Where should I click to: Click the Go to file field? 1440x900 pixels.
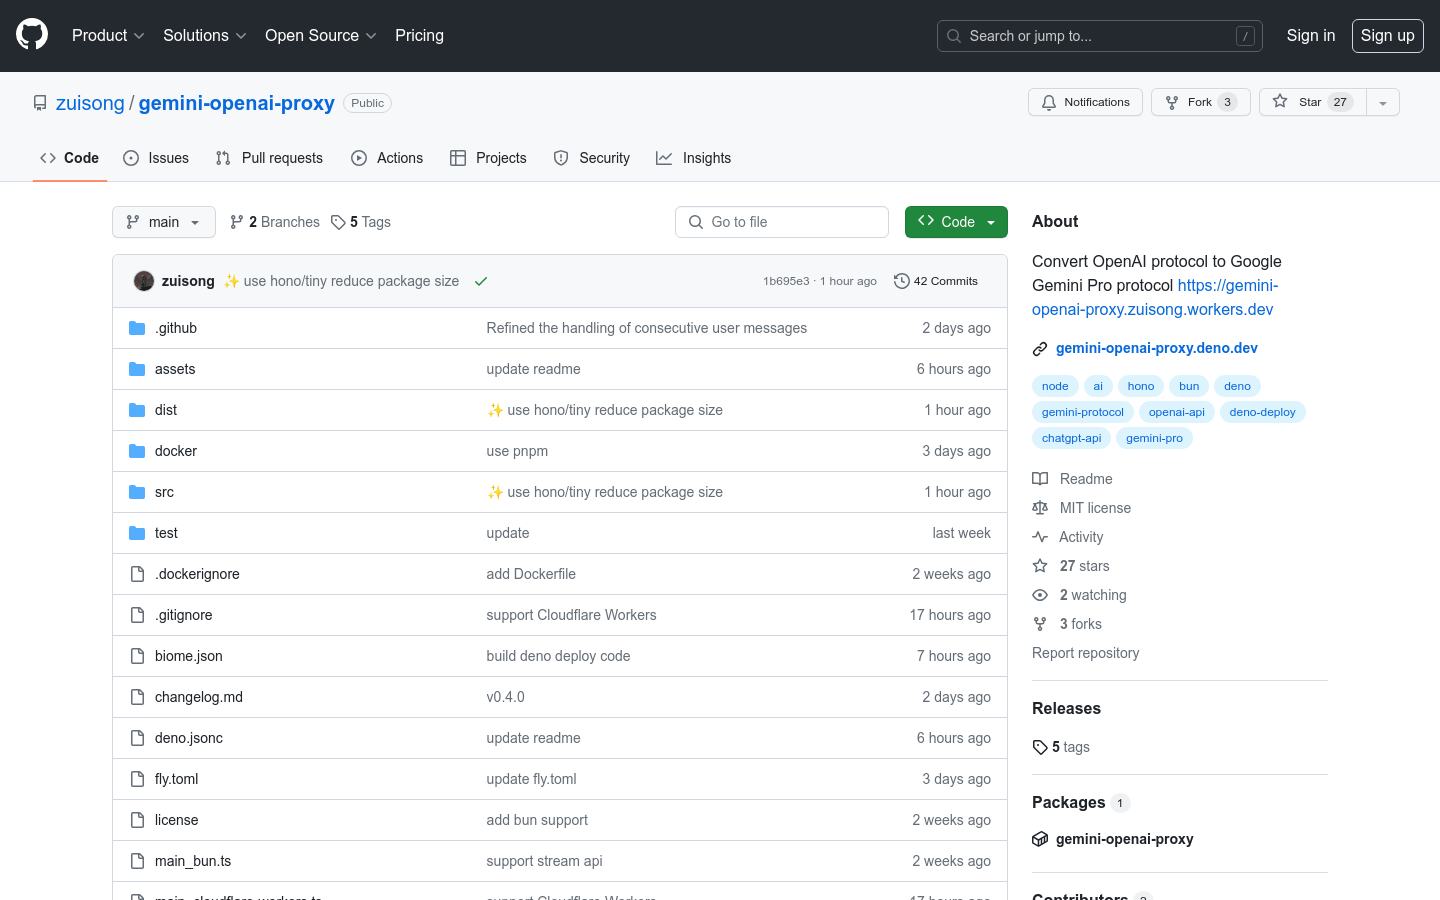[x=782, y=222]
